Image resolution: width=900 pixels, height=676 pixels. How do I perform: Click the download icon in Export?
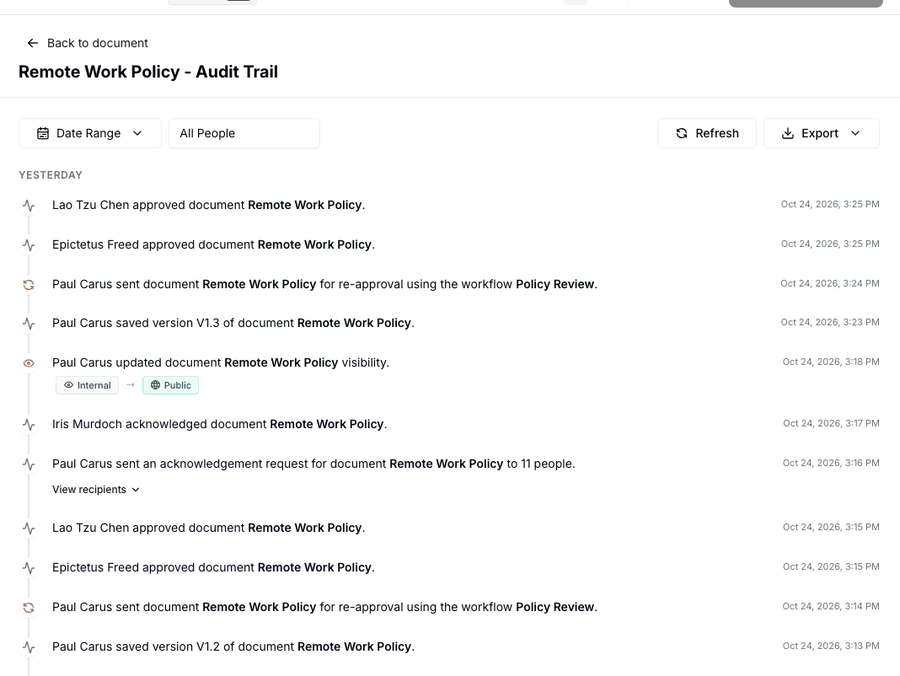tap(788, 133)
